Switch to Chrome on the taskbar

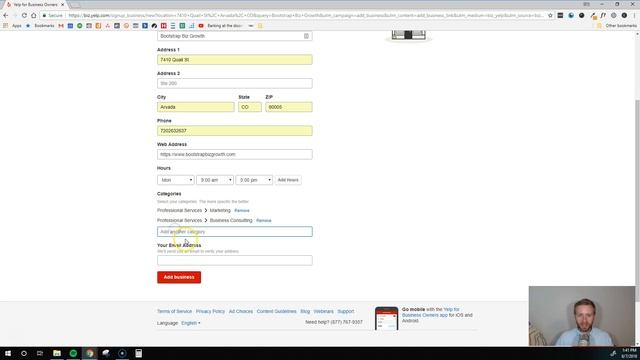click(x=89, y=353)
